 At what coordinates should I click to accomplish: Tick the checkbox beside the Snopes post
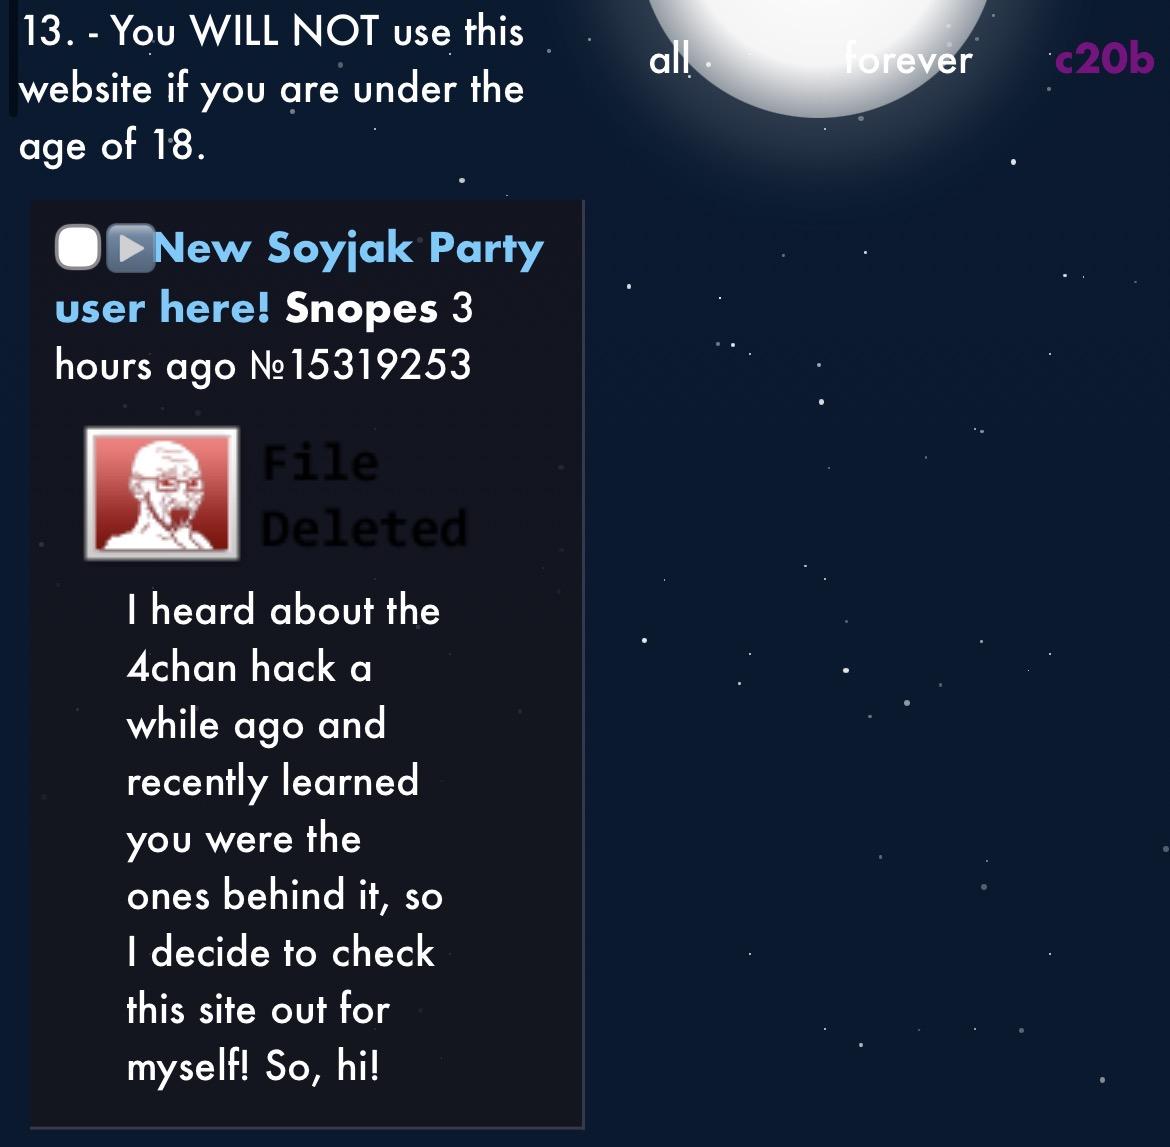coord(78,247)
